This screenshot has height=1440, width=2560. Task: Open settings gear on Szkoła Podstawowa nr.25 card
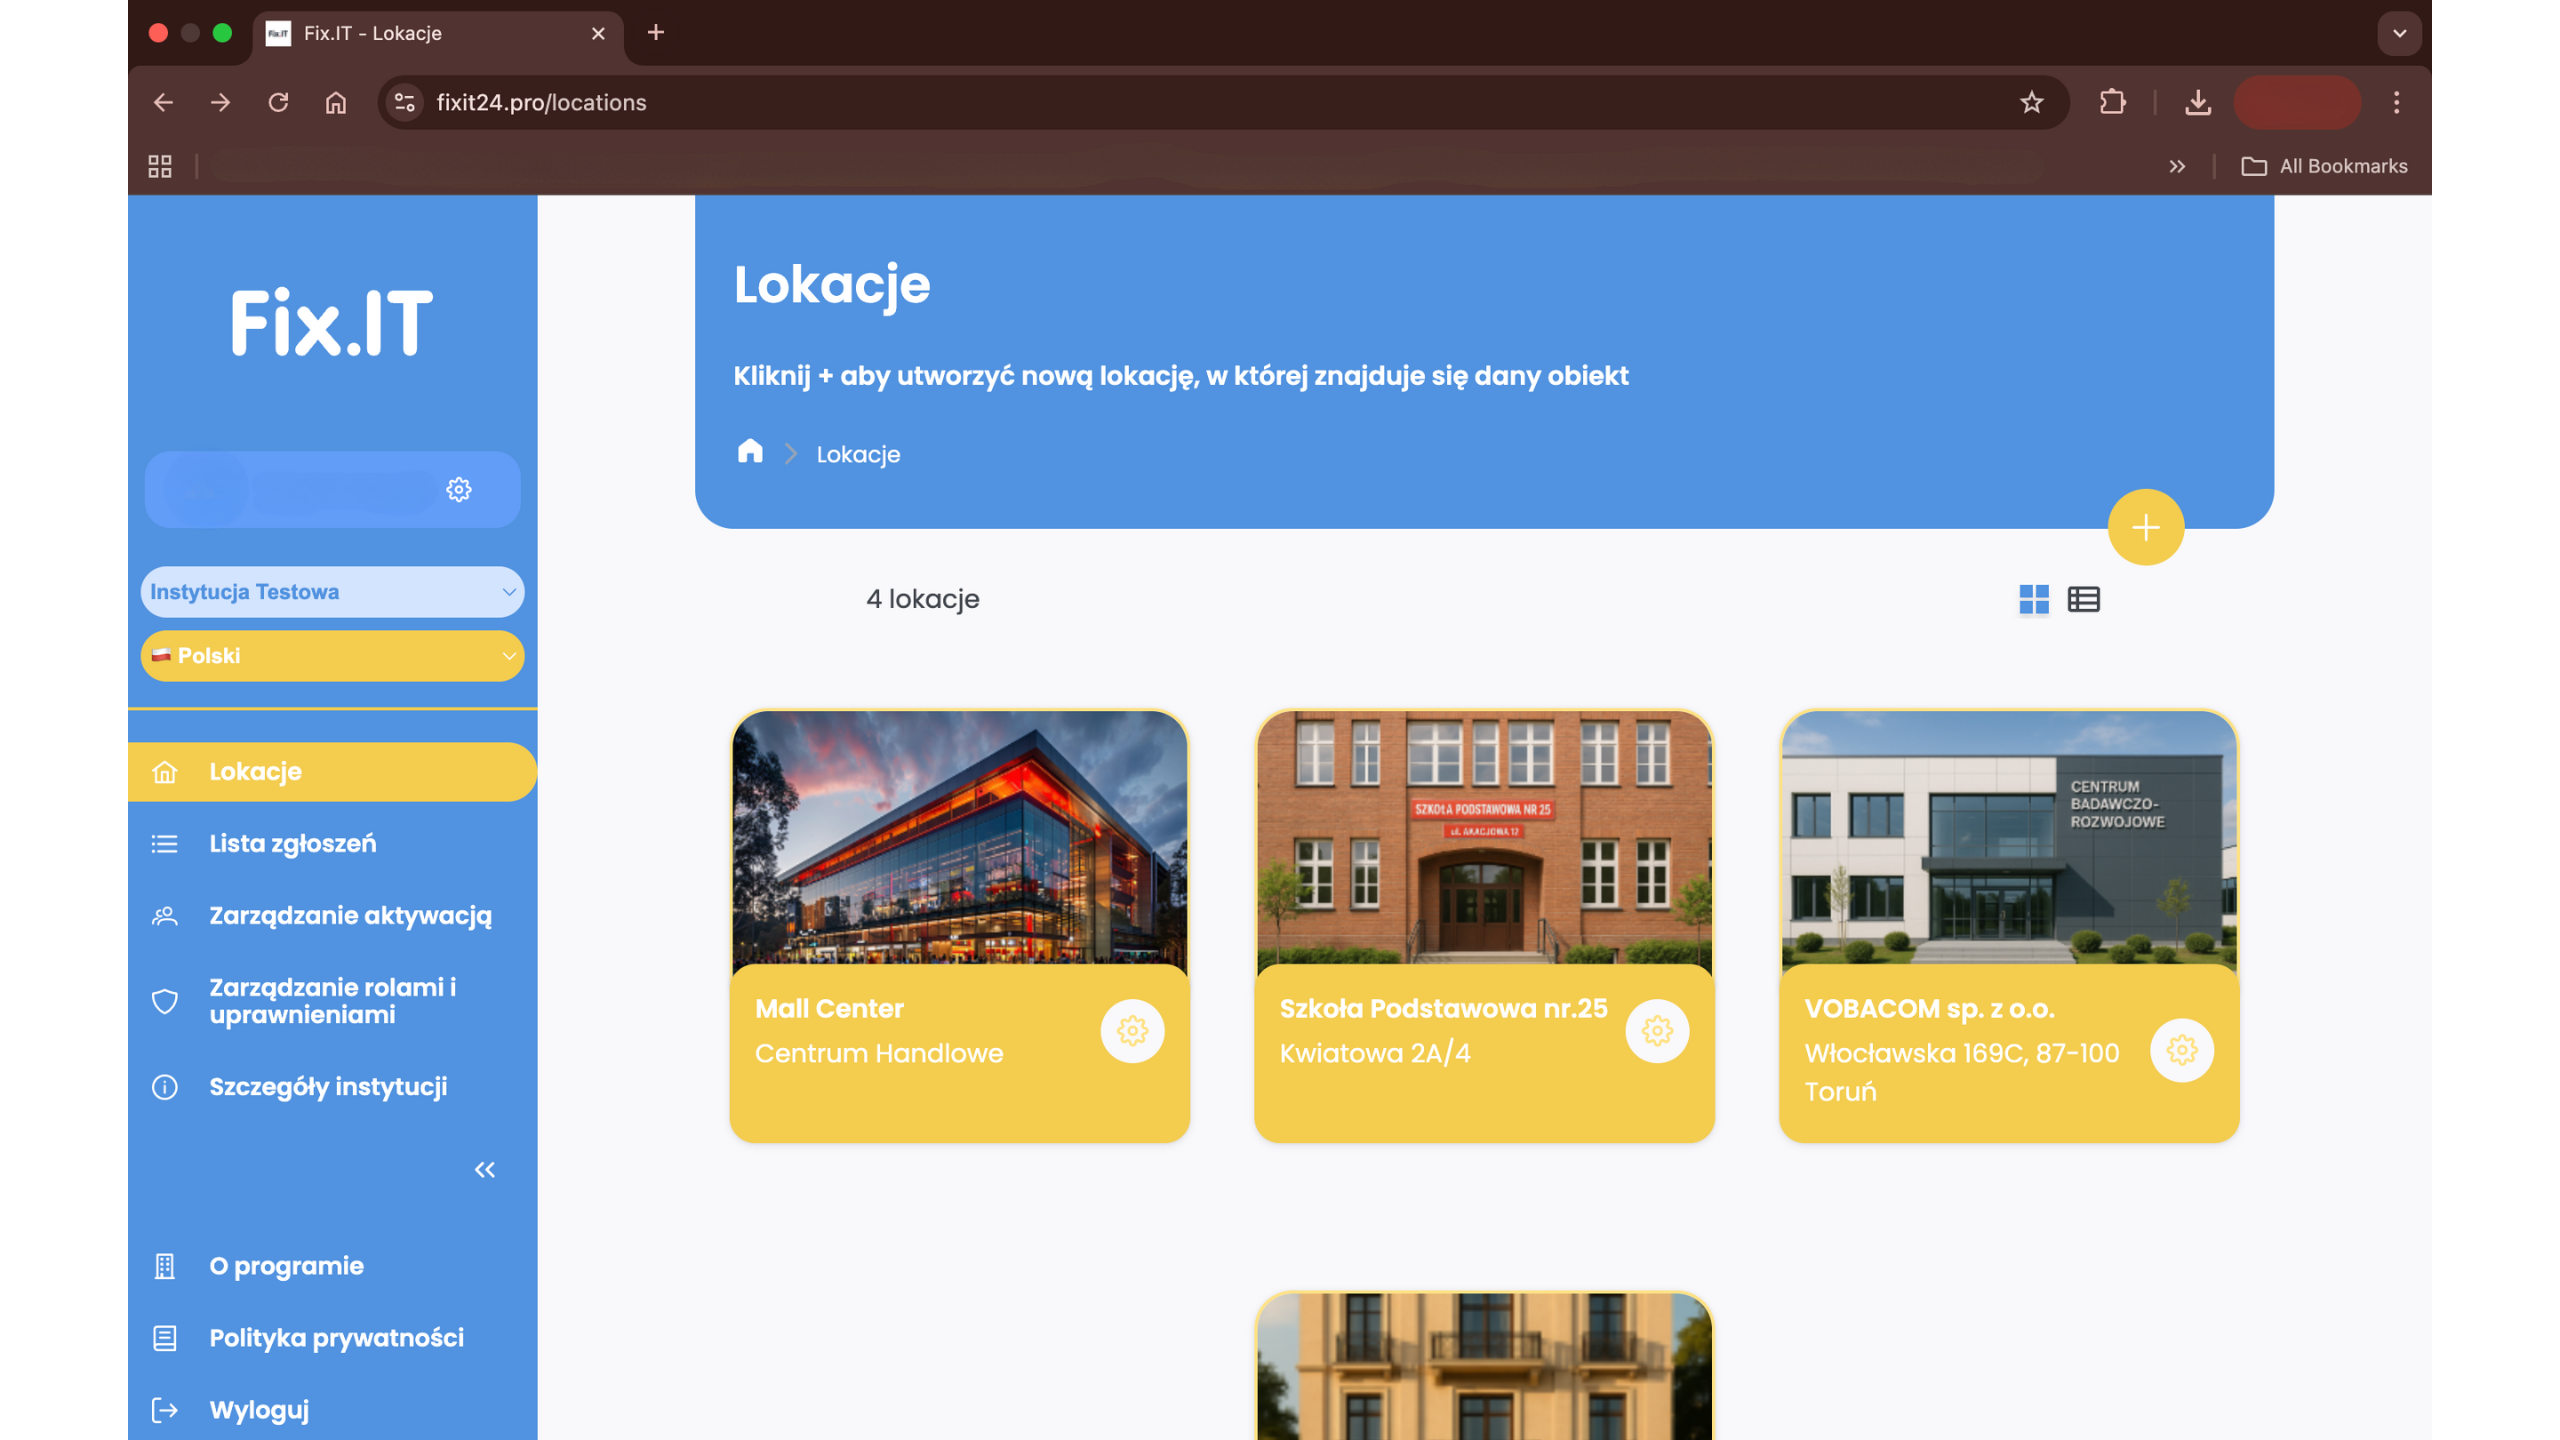[1657, 1031]
